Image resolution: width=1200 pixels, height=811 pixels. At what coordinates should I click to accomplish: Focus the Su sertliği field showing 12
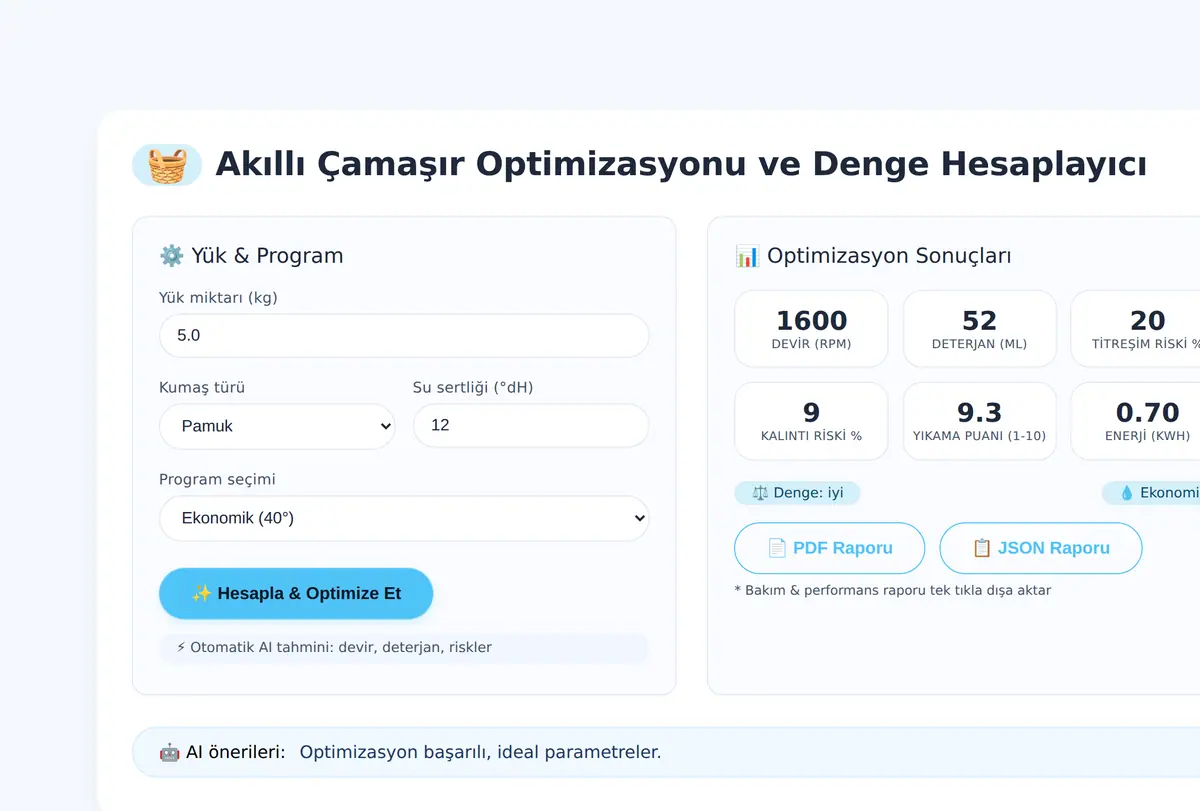click(x=531, y=426)
